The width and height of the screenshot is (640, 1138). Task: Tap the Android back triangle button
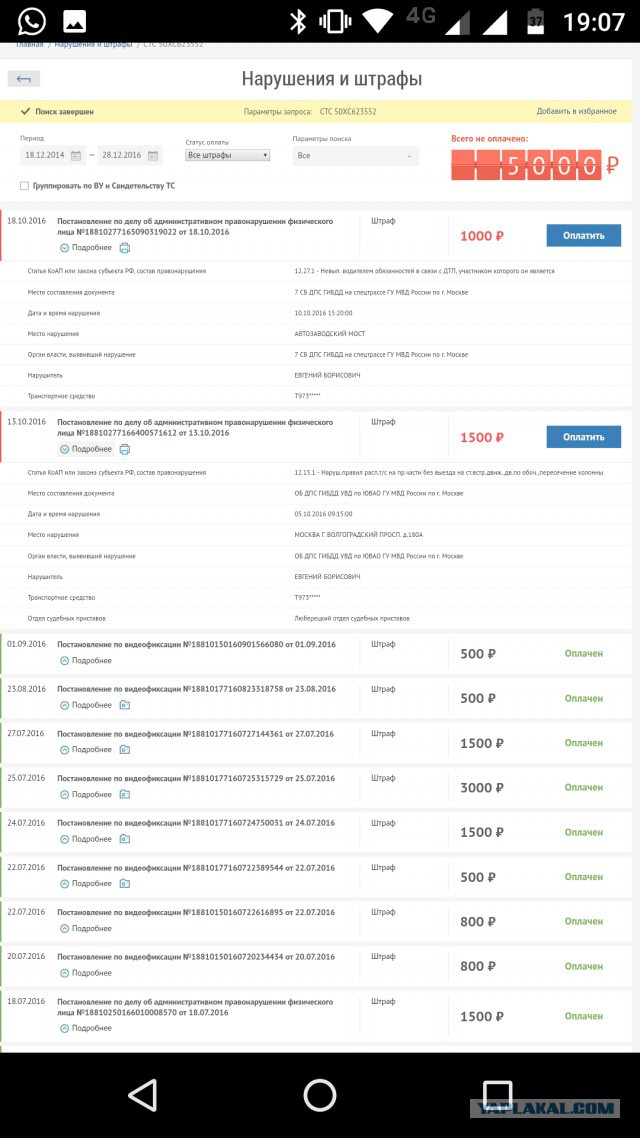[143, 1095]
